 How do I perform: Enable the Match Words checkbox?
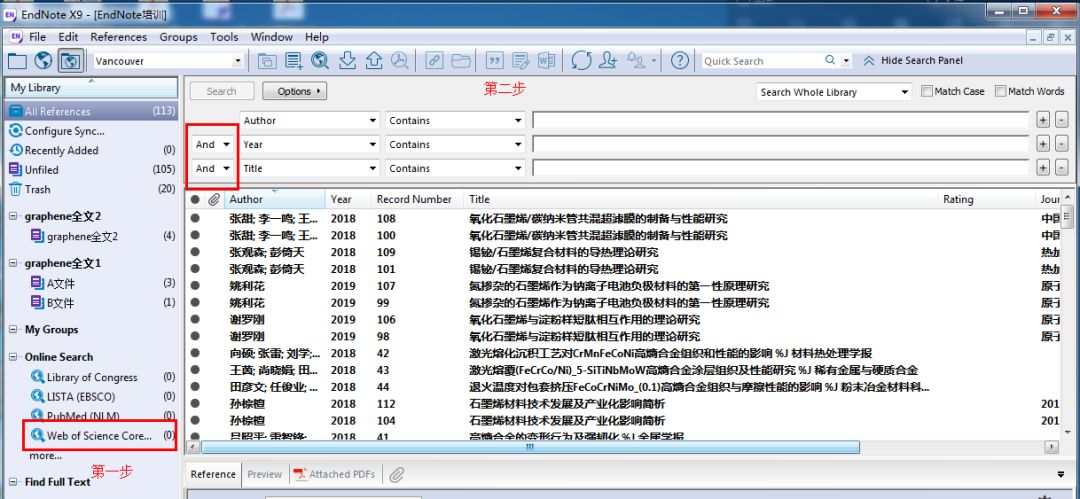pos(1000,91)
